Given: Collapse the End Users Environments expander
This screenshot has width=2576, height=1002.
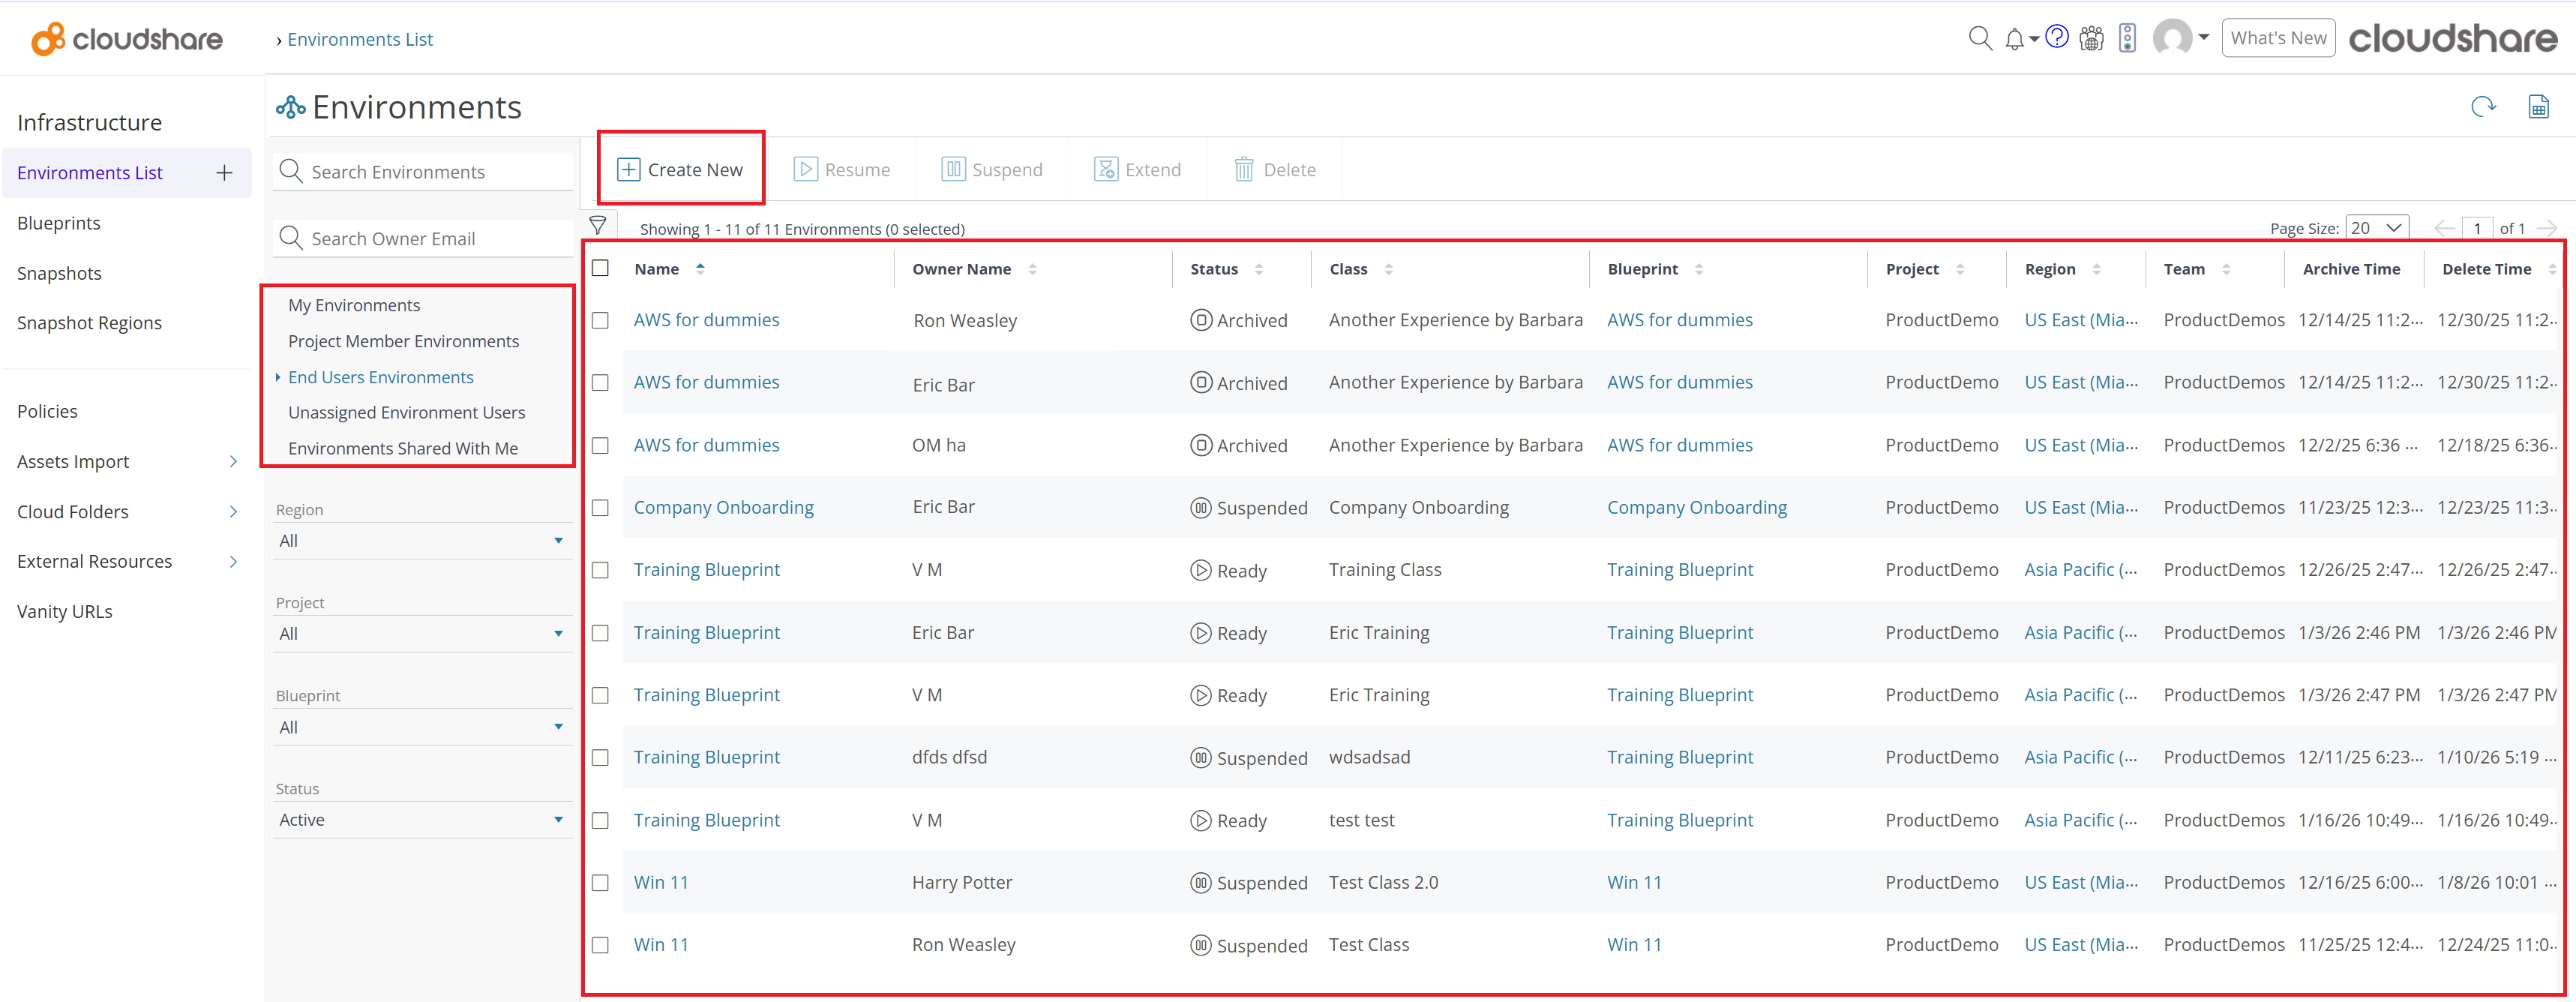Looking at the screenshot, I should (x=280, y=377).
